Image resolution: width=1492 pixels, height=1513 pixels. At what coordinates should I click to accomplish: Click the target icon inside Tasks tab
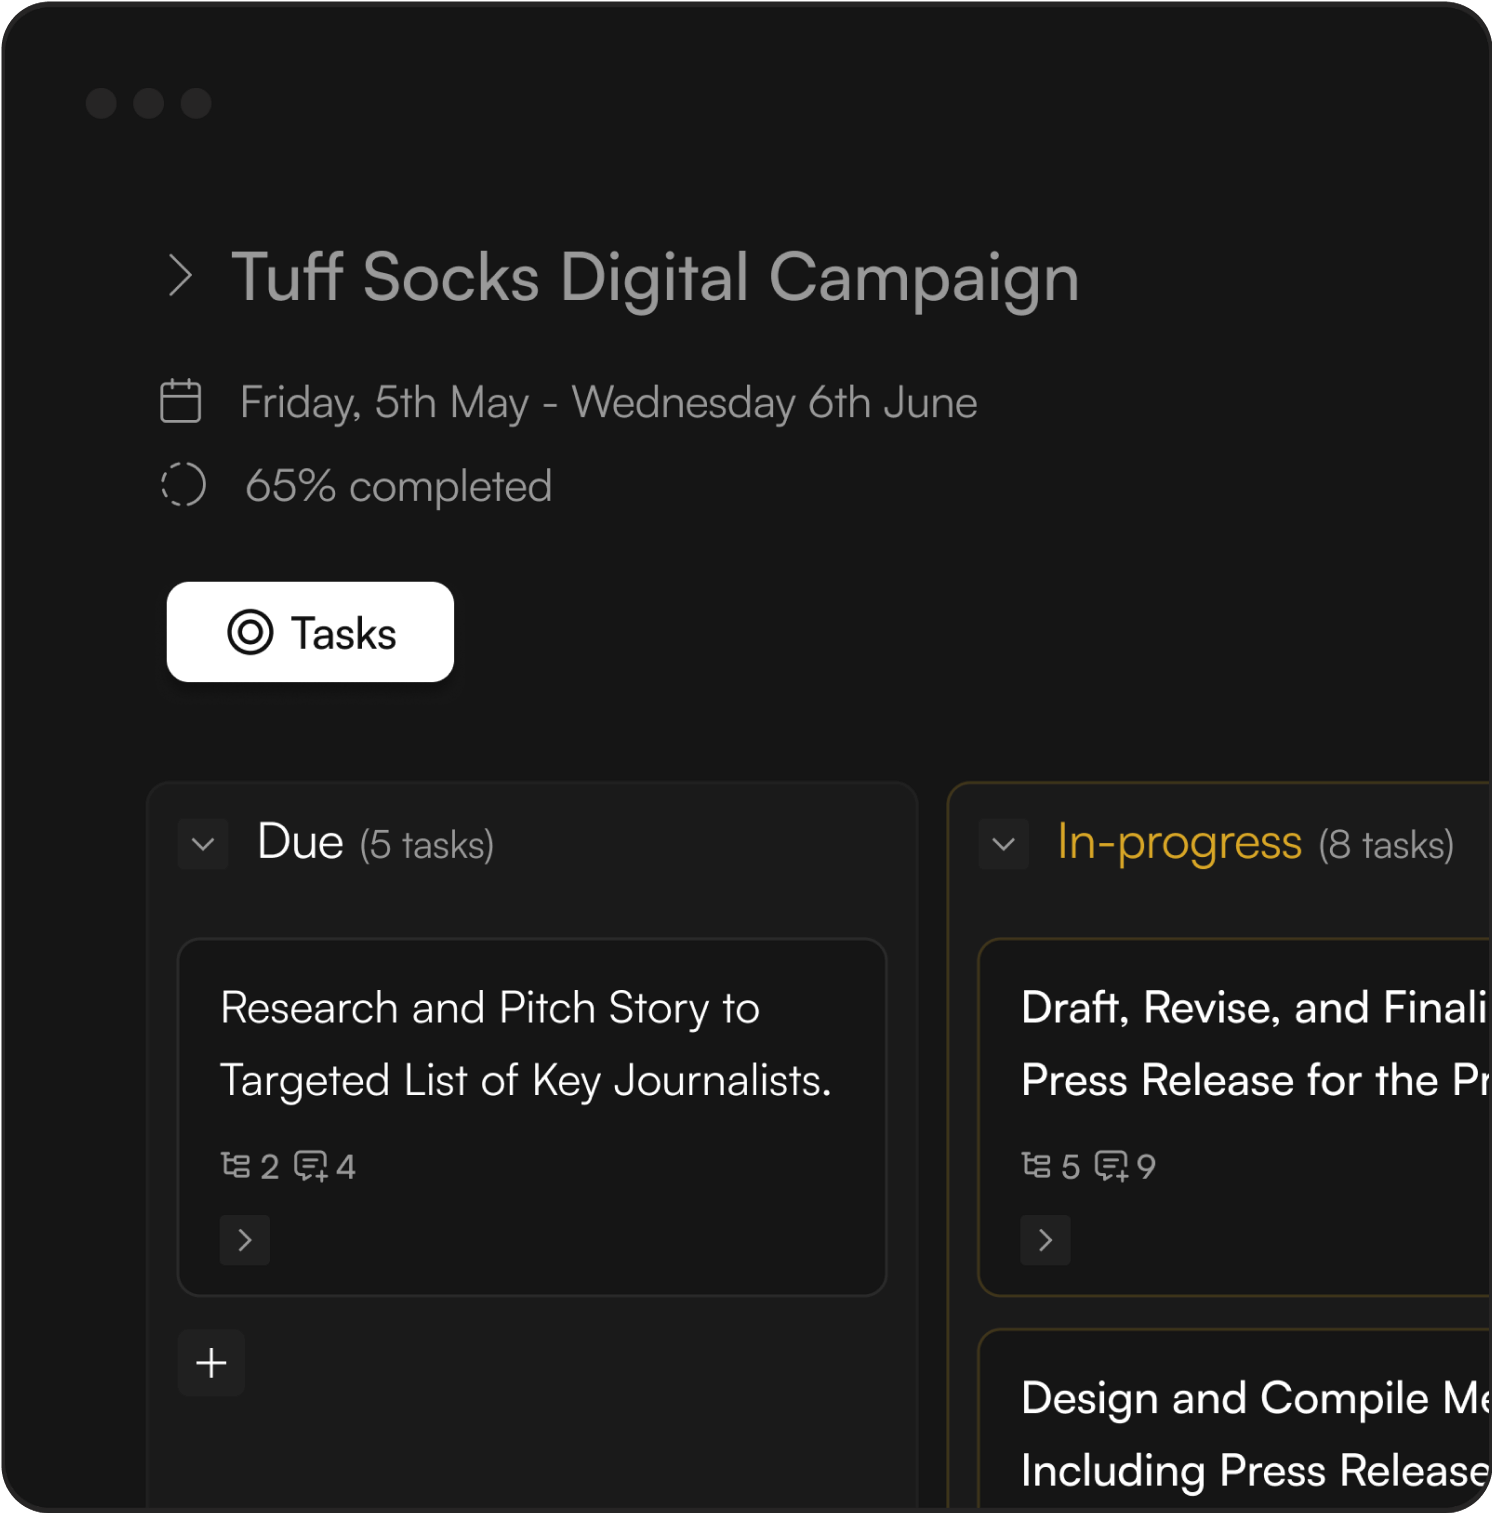click(x=250, y=633)
